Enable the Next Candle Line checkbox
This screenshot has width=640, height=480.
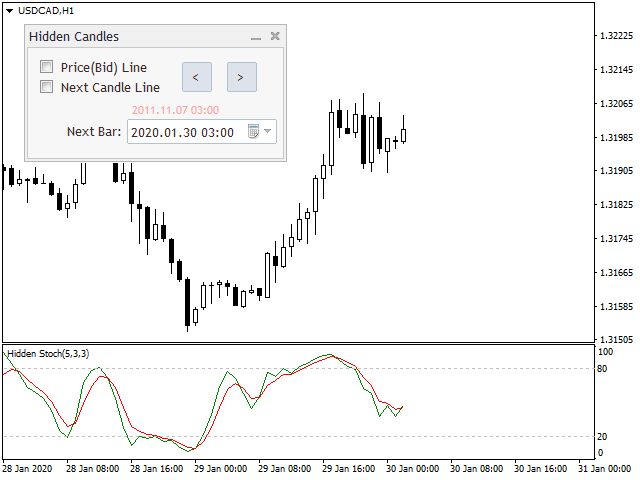point(47,87)
